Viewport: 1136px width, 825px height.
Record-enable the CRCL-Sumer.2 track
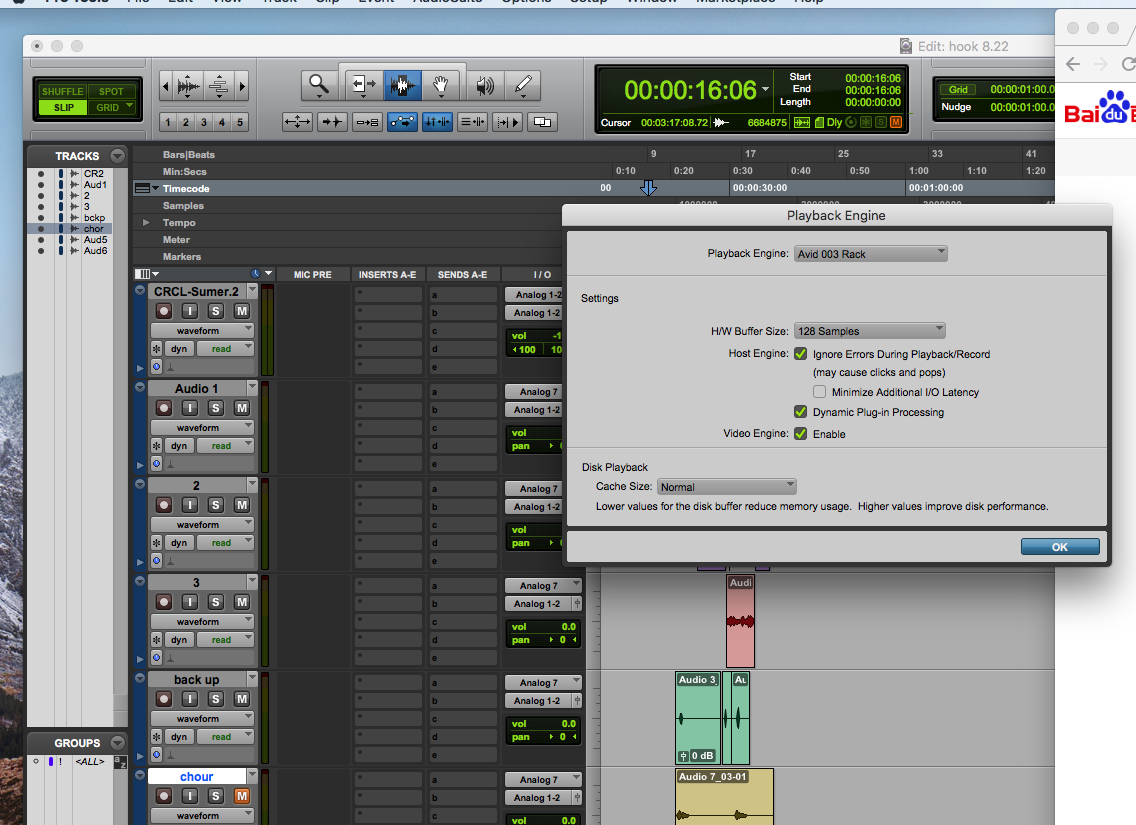pos(164,311)
